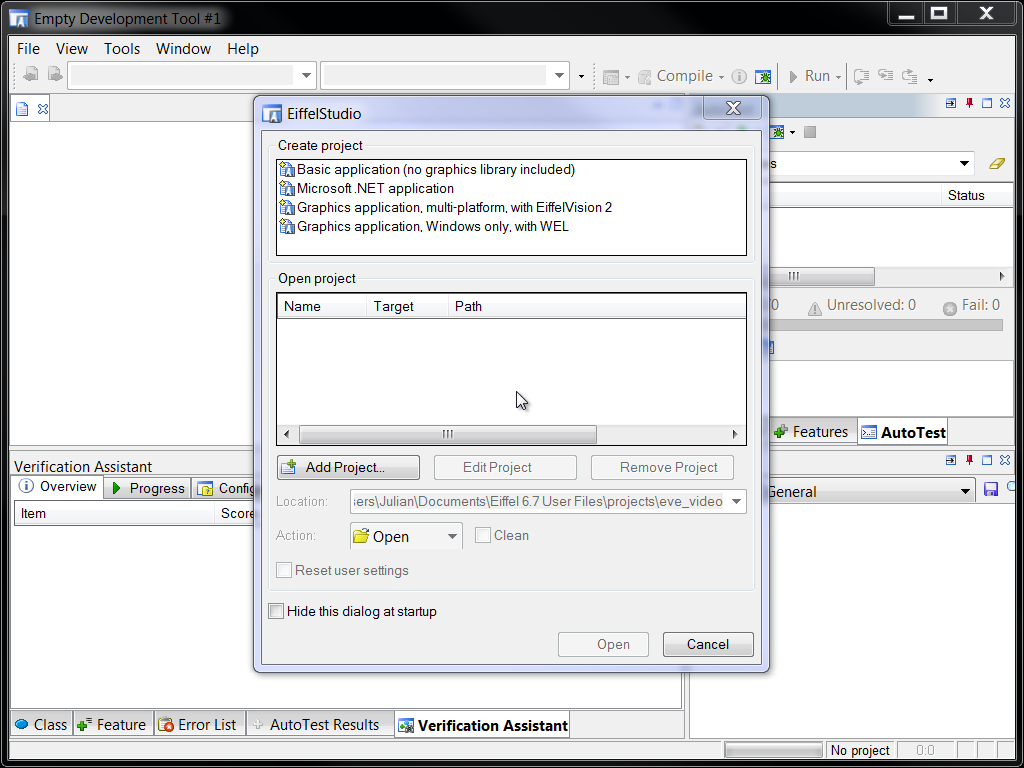Click the green bug icon in the main toolbar

click(762, 76)
